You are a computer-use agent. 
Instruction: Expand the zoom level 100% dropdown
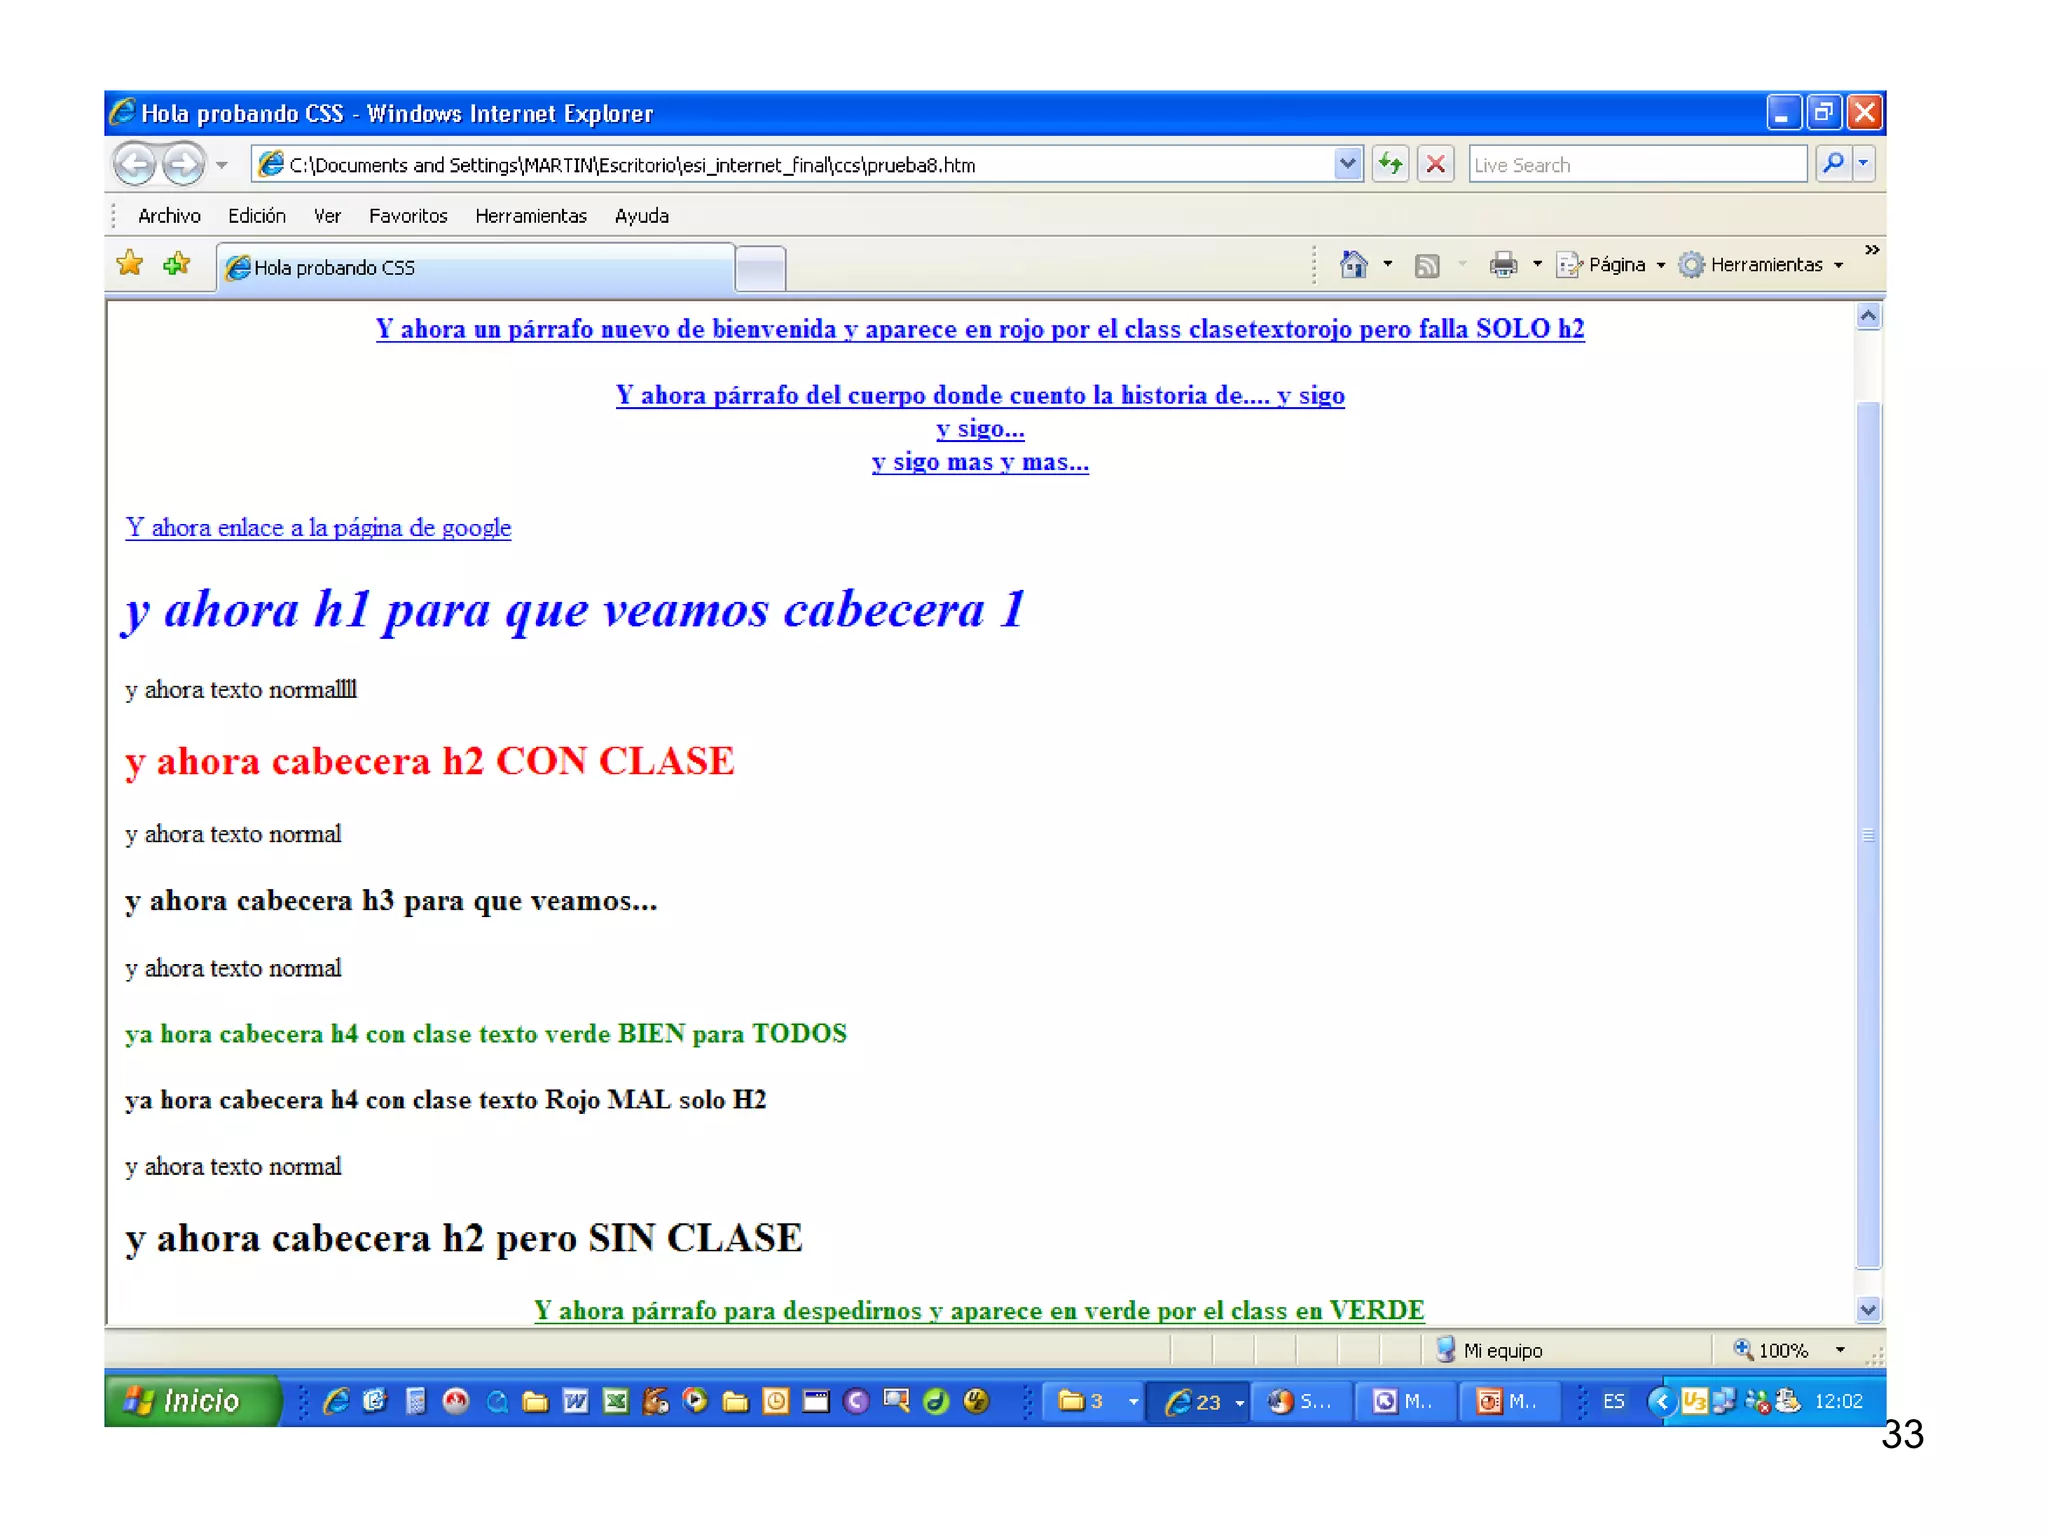pyautogui.click(x=1840, y=1350)
